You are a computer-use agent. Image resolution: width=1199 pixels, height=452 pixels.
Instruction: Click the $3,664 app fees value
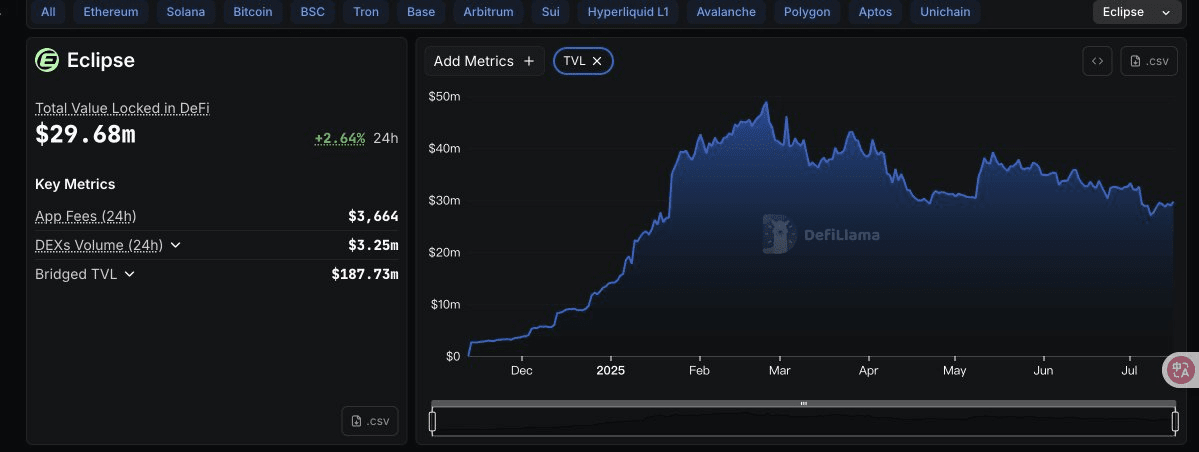373,216
